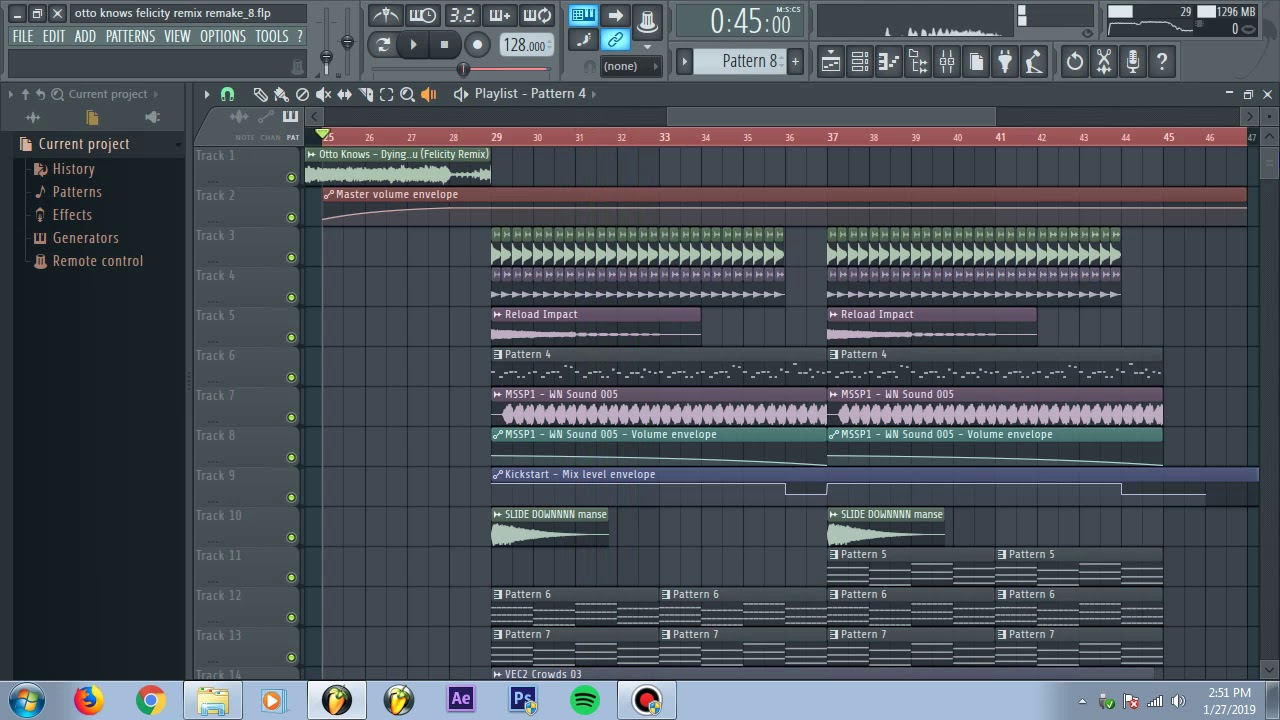Toggle the playlist magnet snap button
Viewport: 1280px width, 720px height.
[227, 94]
